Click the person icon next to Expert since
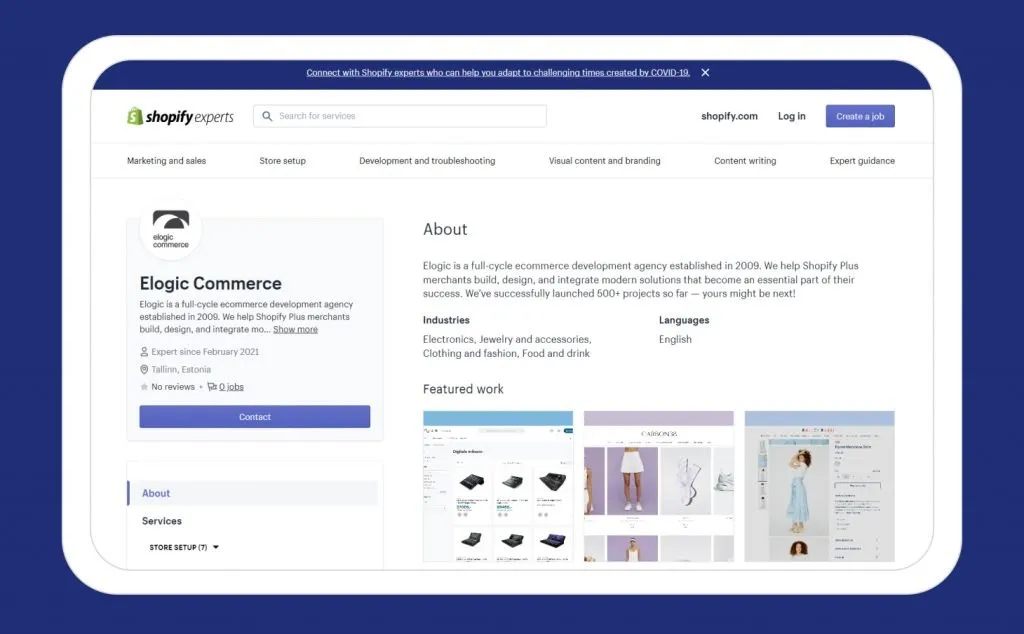 144,351
